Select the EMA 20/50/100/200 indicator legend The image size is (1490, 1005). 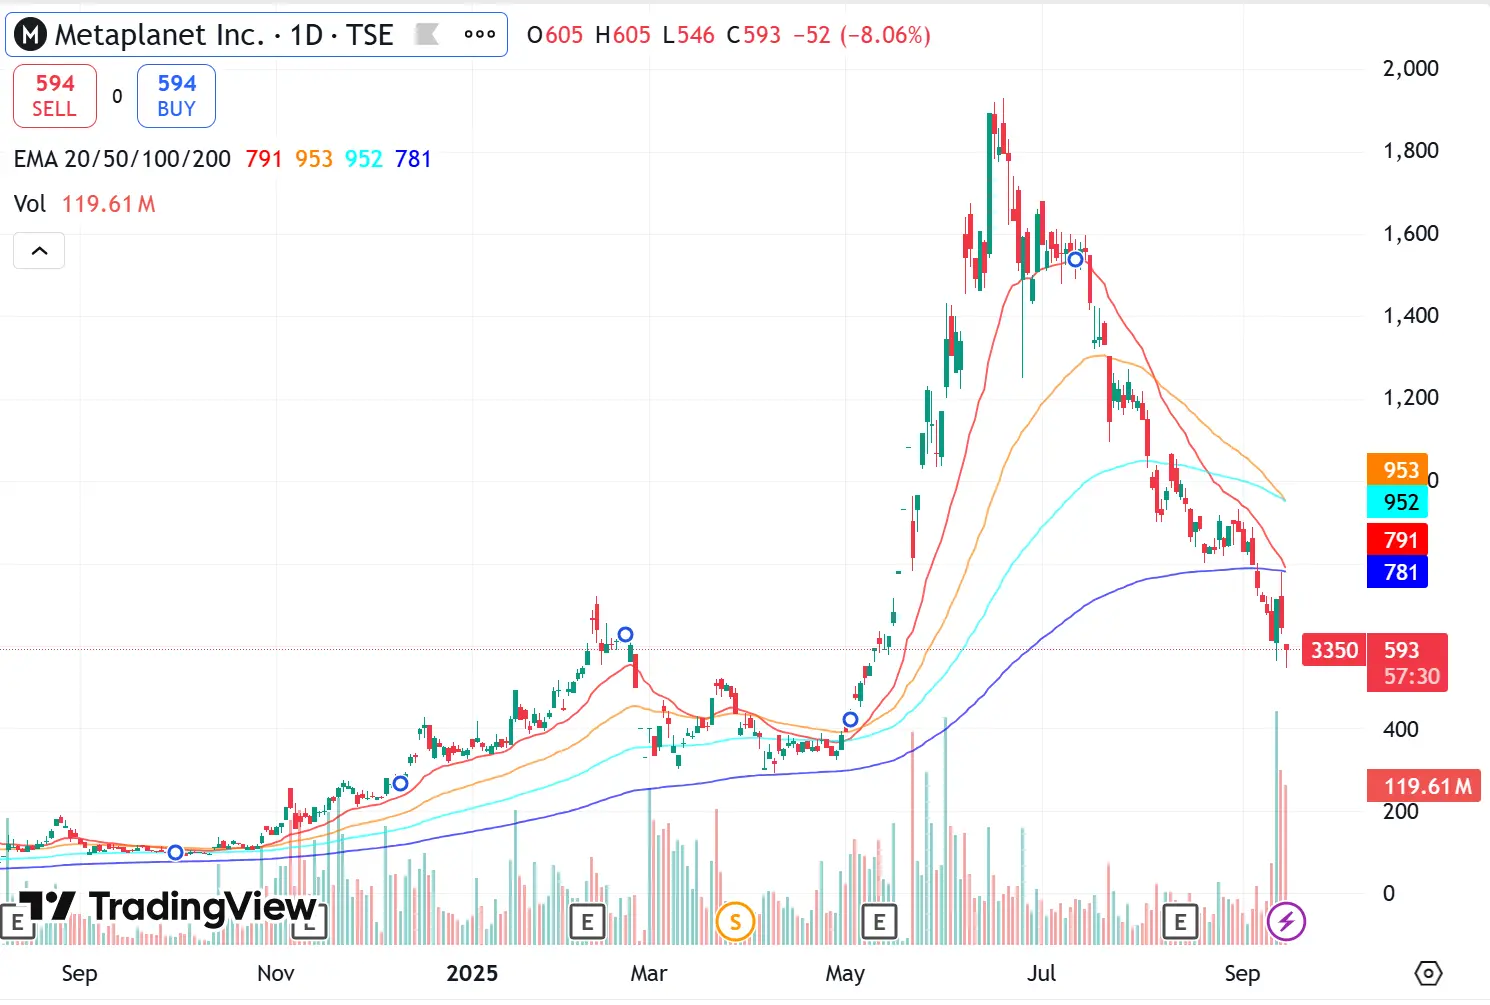tap(122, 159)
